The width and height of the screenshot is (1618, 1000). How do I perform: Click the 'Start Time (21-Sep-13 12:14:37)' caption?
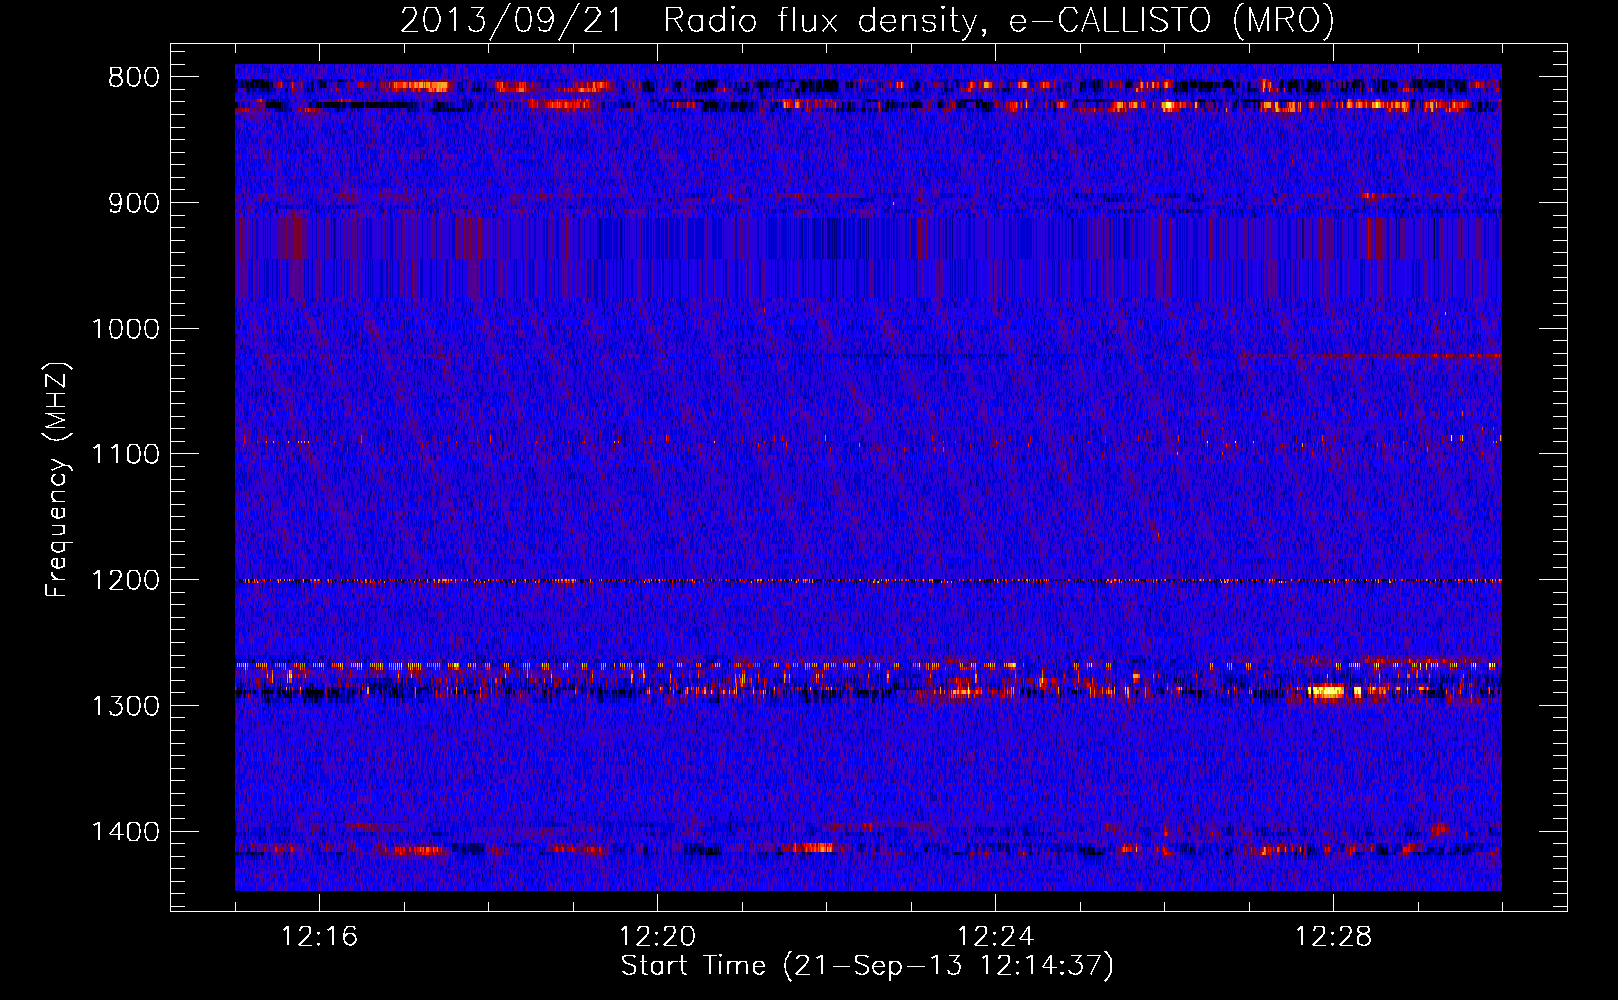867,966
